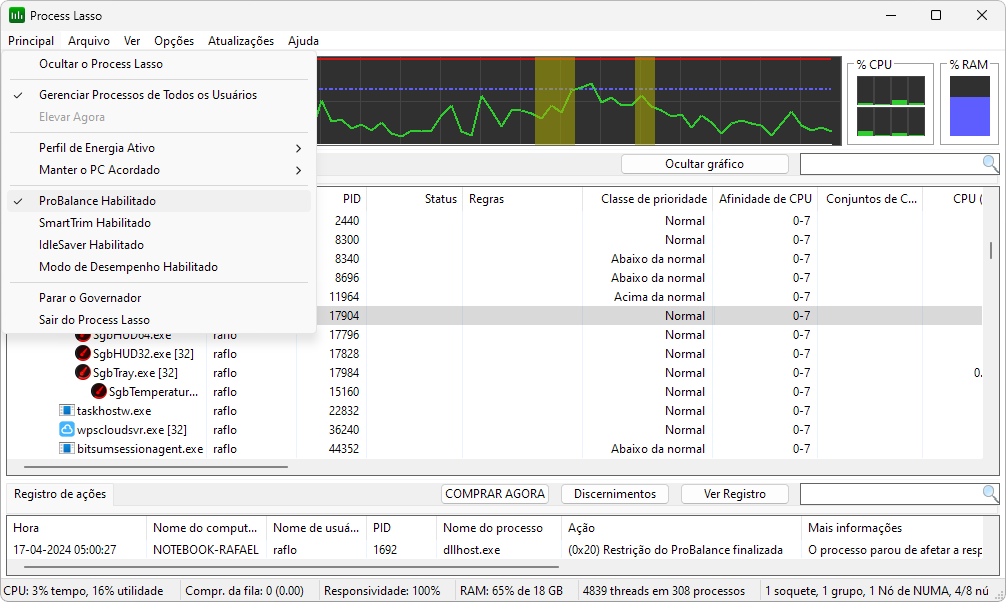1006x602 pixels.
Task: Click 'Acima da normal' priority cell
Action: (x=659, y=297)
